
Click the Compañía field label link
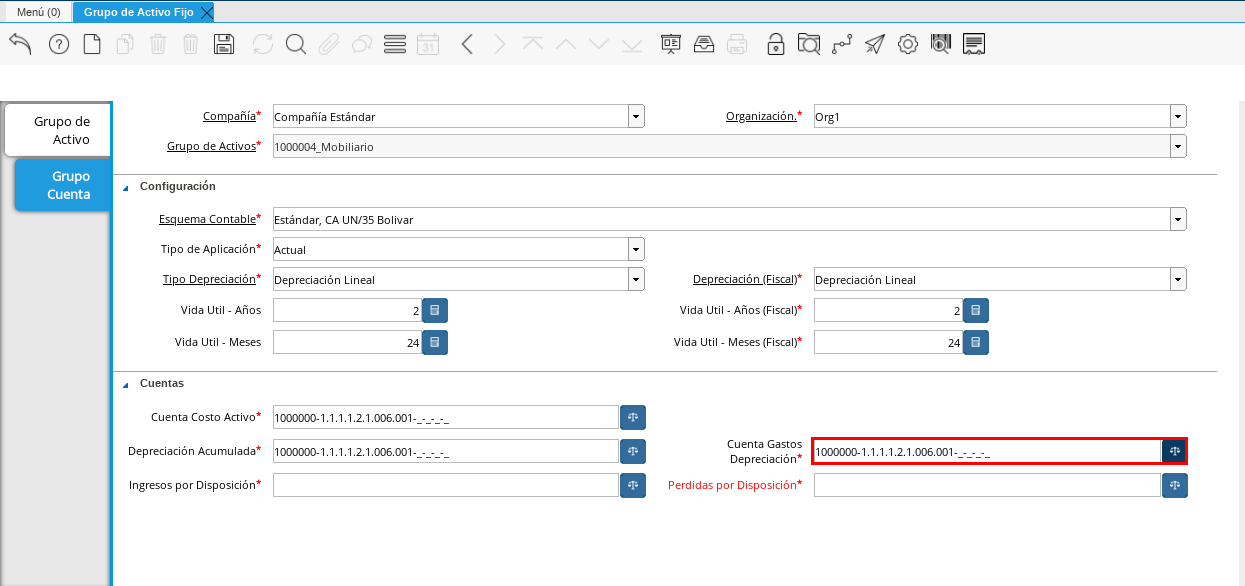[229, 116]
